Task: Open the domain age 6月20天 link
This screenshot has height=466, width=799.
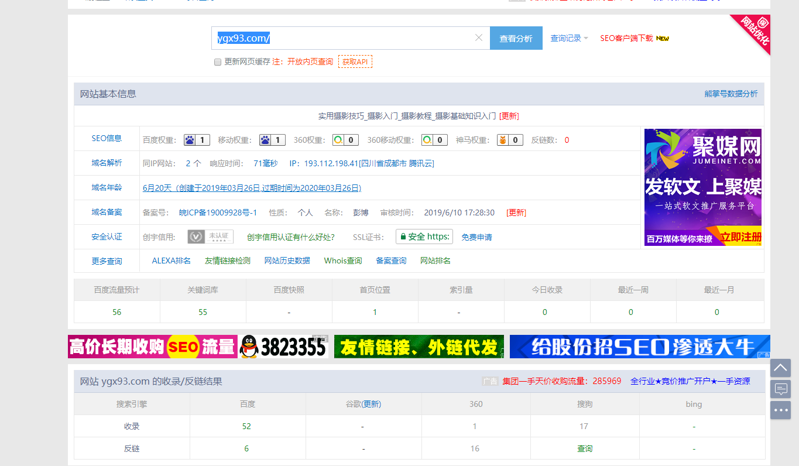Action: (x=252, y=188)
